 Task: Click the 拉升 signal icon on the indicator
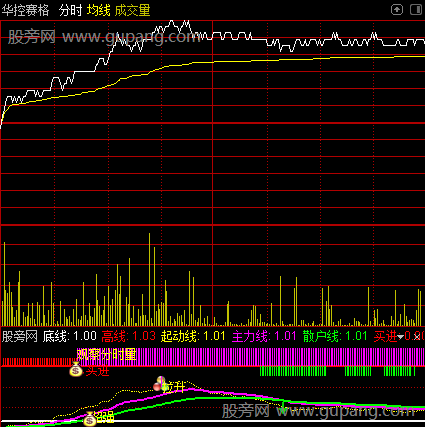click(x=160, y=384)
